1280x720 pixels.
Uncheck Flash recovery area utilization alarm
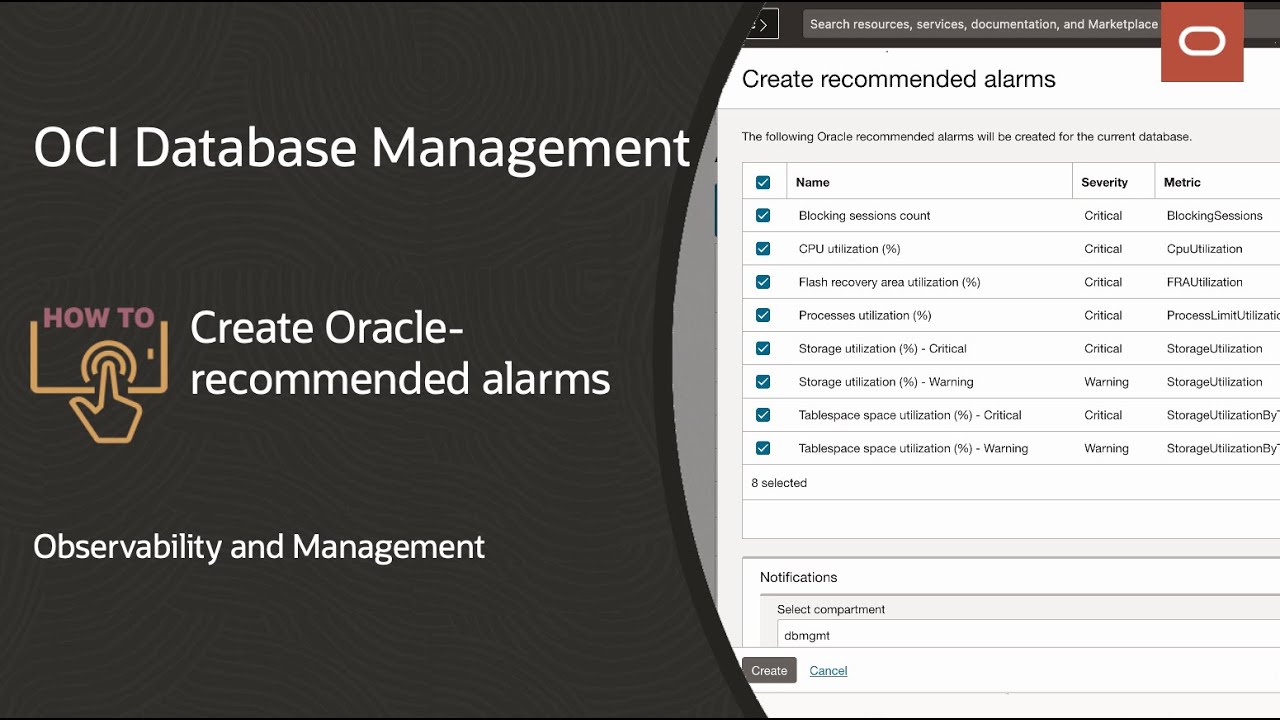763,282
